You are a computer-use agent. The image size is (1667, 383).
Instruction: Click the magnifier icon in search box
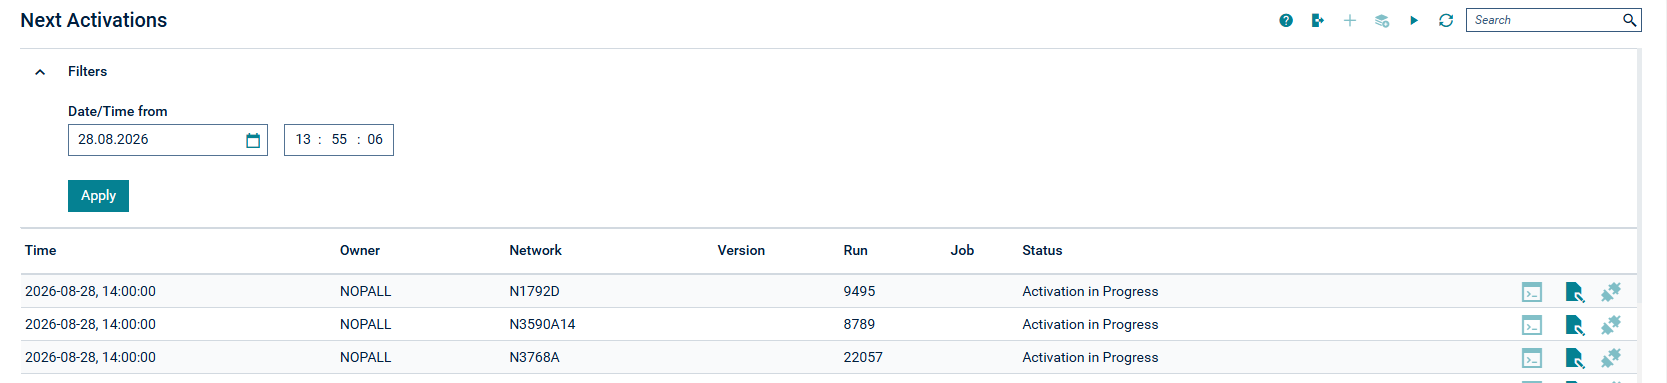(x=1629, y=20)
